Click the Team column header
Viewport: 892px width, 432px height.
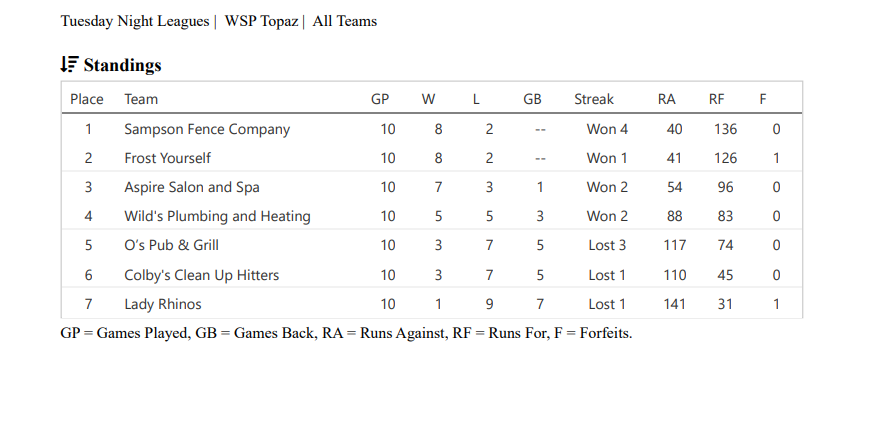pos(141,99)
